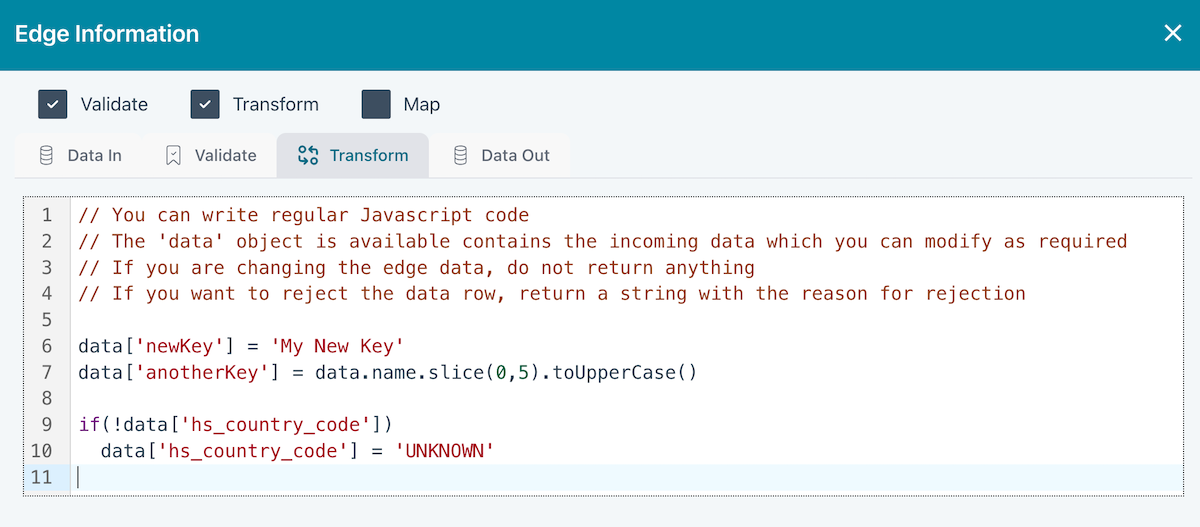Viewport: 1200px width, 527px height.
Task: Switch to the Data In tab
Action: pyautogui.click(x=80, y=155)
